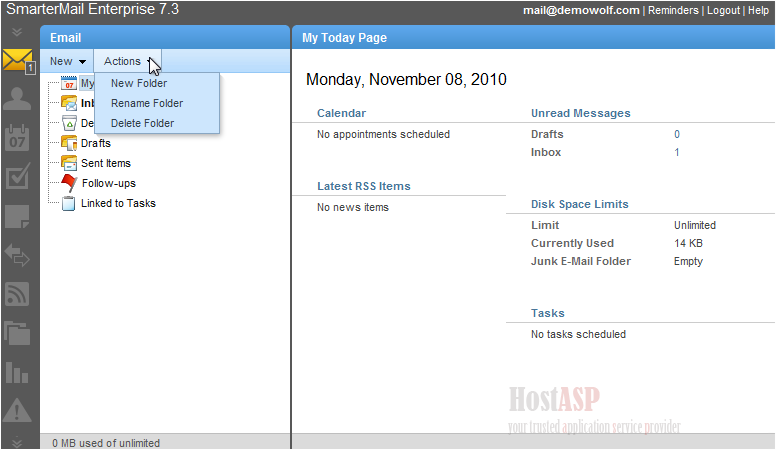Expand sidebar using bottom double-chevron
Viewport: 776px width, 450px height.
pyautogui.click(x=17, y=442)
